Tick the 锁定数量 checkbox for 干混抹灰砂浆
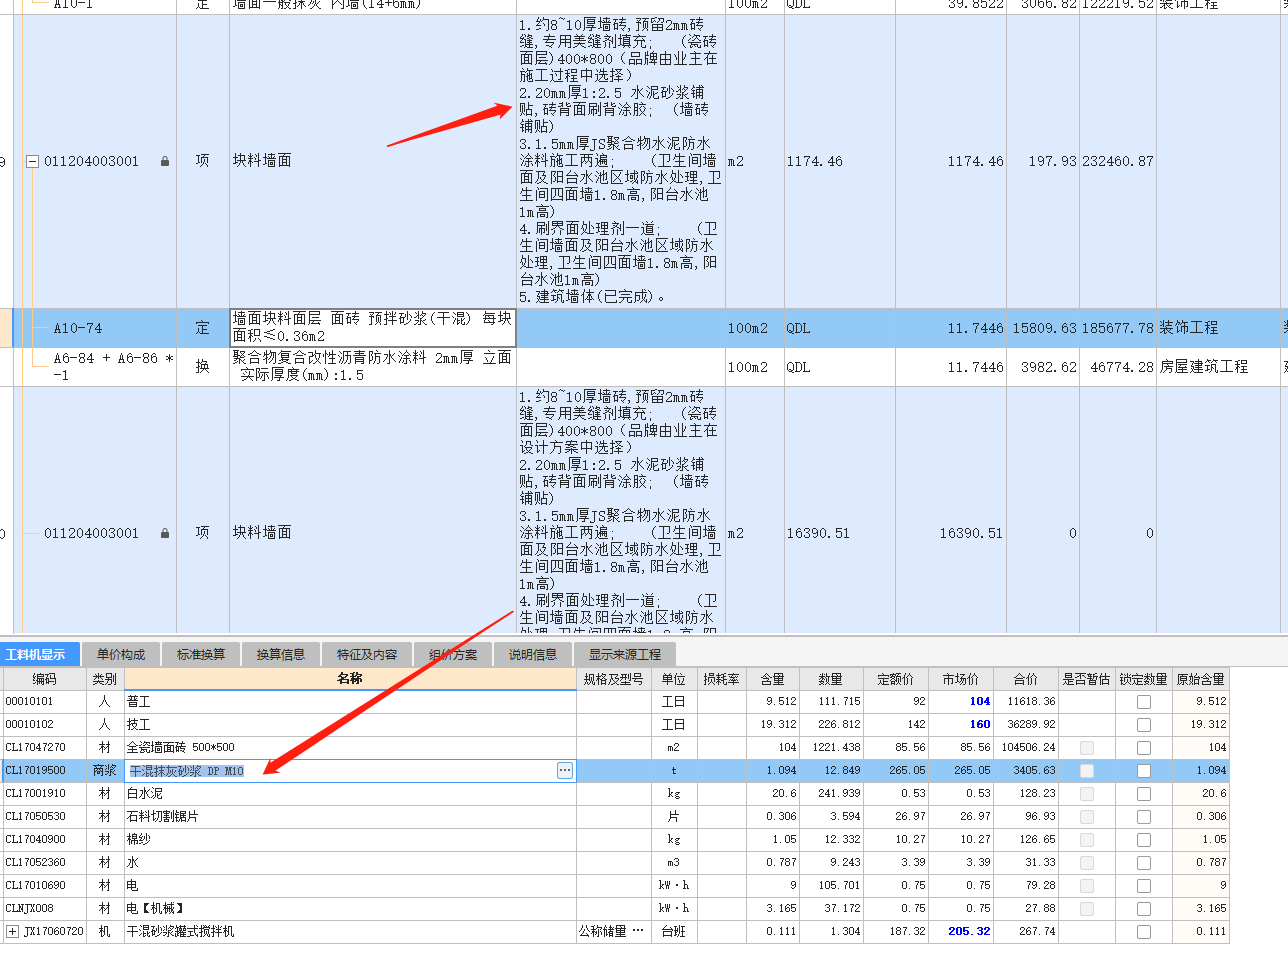This screenshot has width=1288, height=961. (x=1144, y=771)
